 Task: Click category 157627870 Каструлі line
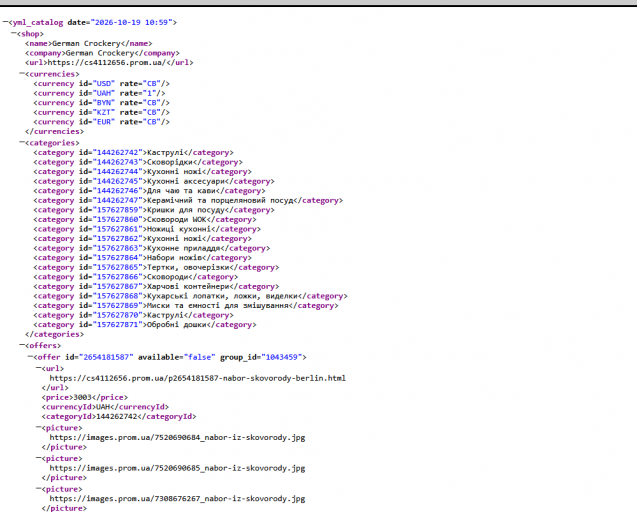click(134, 315)
